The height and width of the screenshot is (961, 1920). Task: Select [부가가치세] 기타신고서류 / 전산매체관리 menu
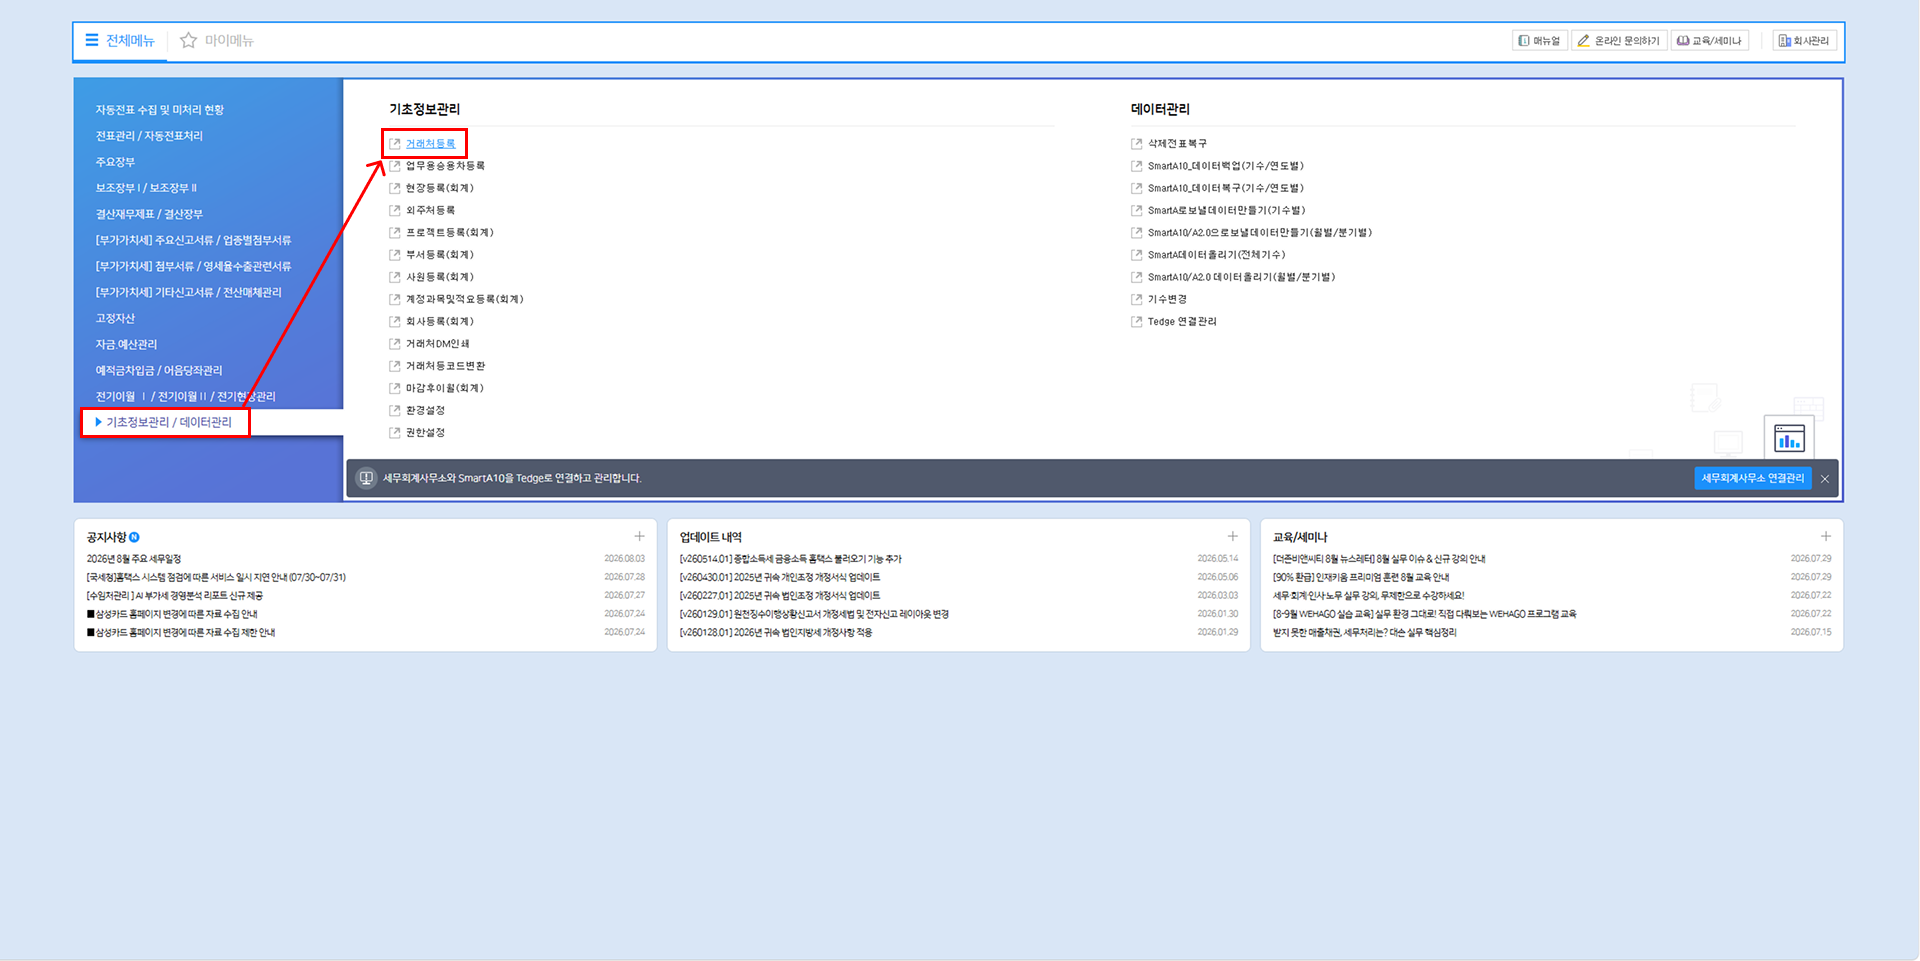[188, 292]
